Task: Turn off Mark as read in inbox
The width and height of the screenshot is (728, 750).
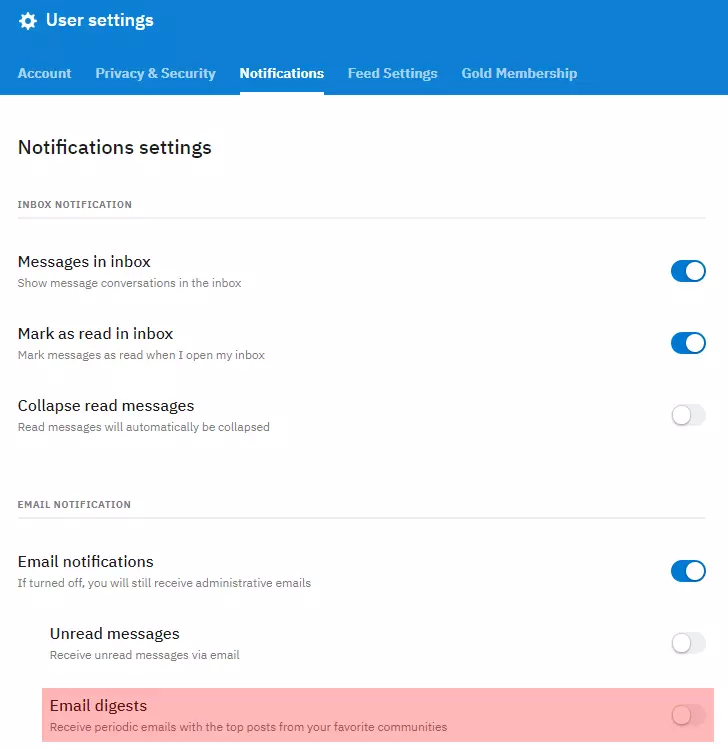Action: 688,343
